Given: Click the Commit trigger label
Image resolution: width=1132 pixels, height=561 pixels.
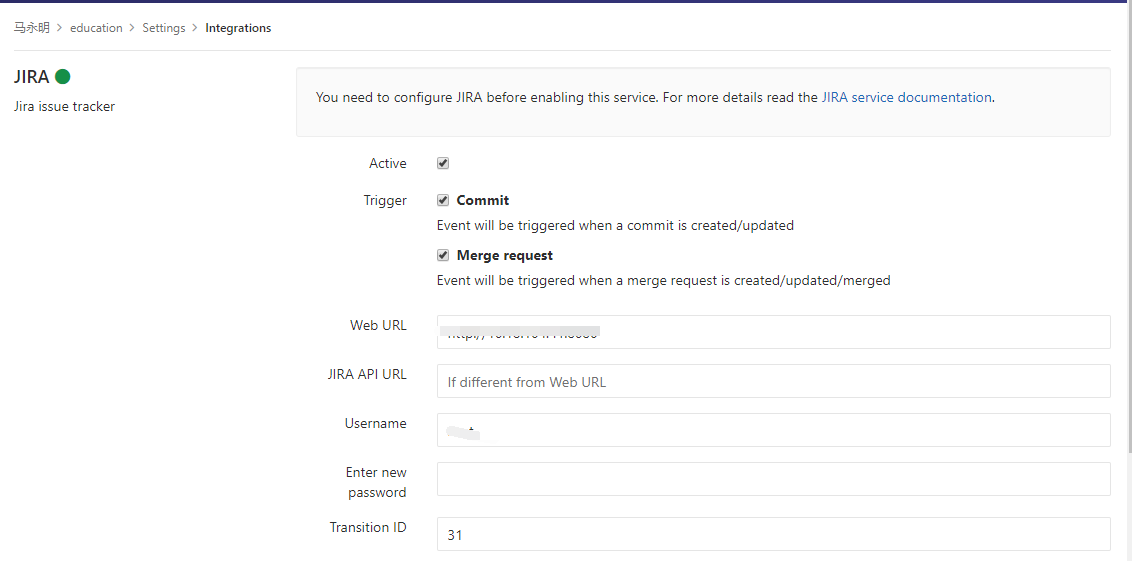Looking at the screenshot, I should pos(483,200).
